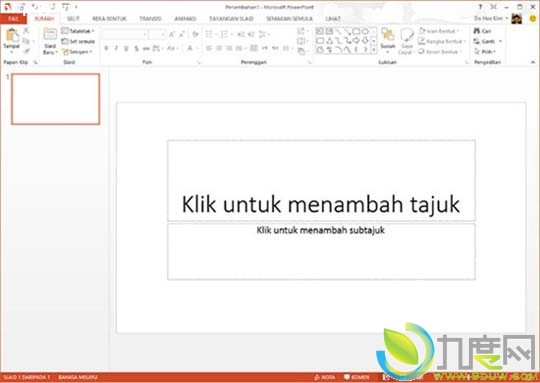The height and width of the screenshot is (383, 540).
Task: Click the Increase List Level icon
Action: pos(251,34)
